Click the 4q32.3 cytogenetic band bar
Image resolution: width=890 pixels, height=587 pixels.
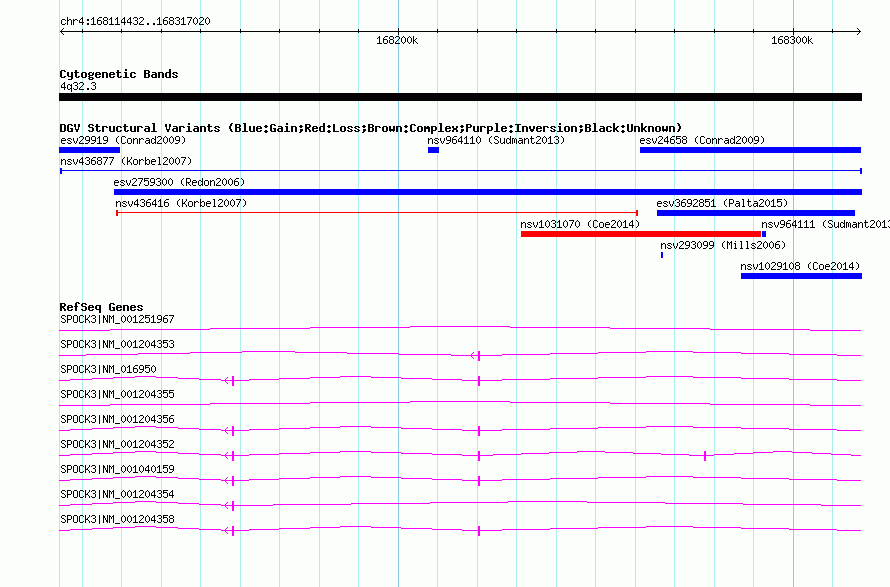[x=460, y=97]
